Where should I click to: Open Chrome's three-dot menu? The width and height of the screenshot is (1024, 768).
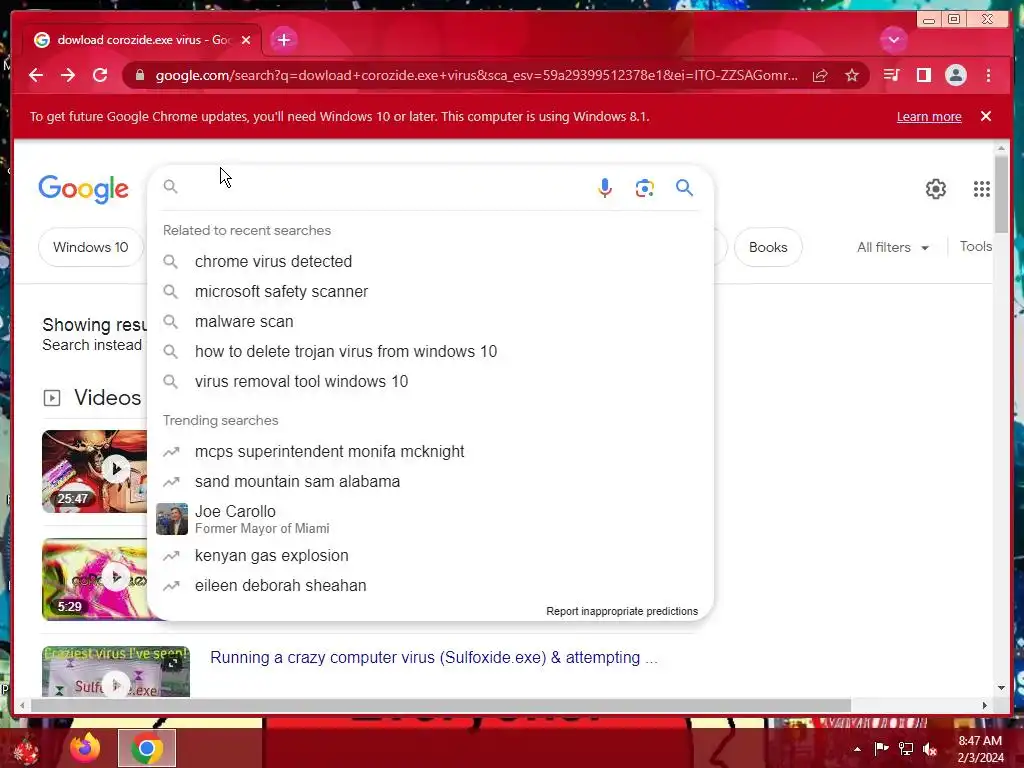pyautogui.click(x=988, y=75)
